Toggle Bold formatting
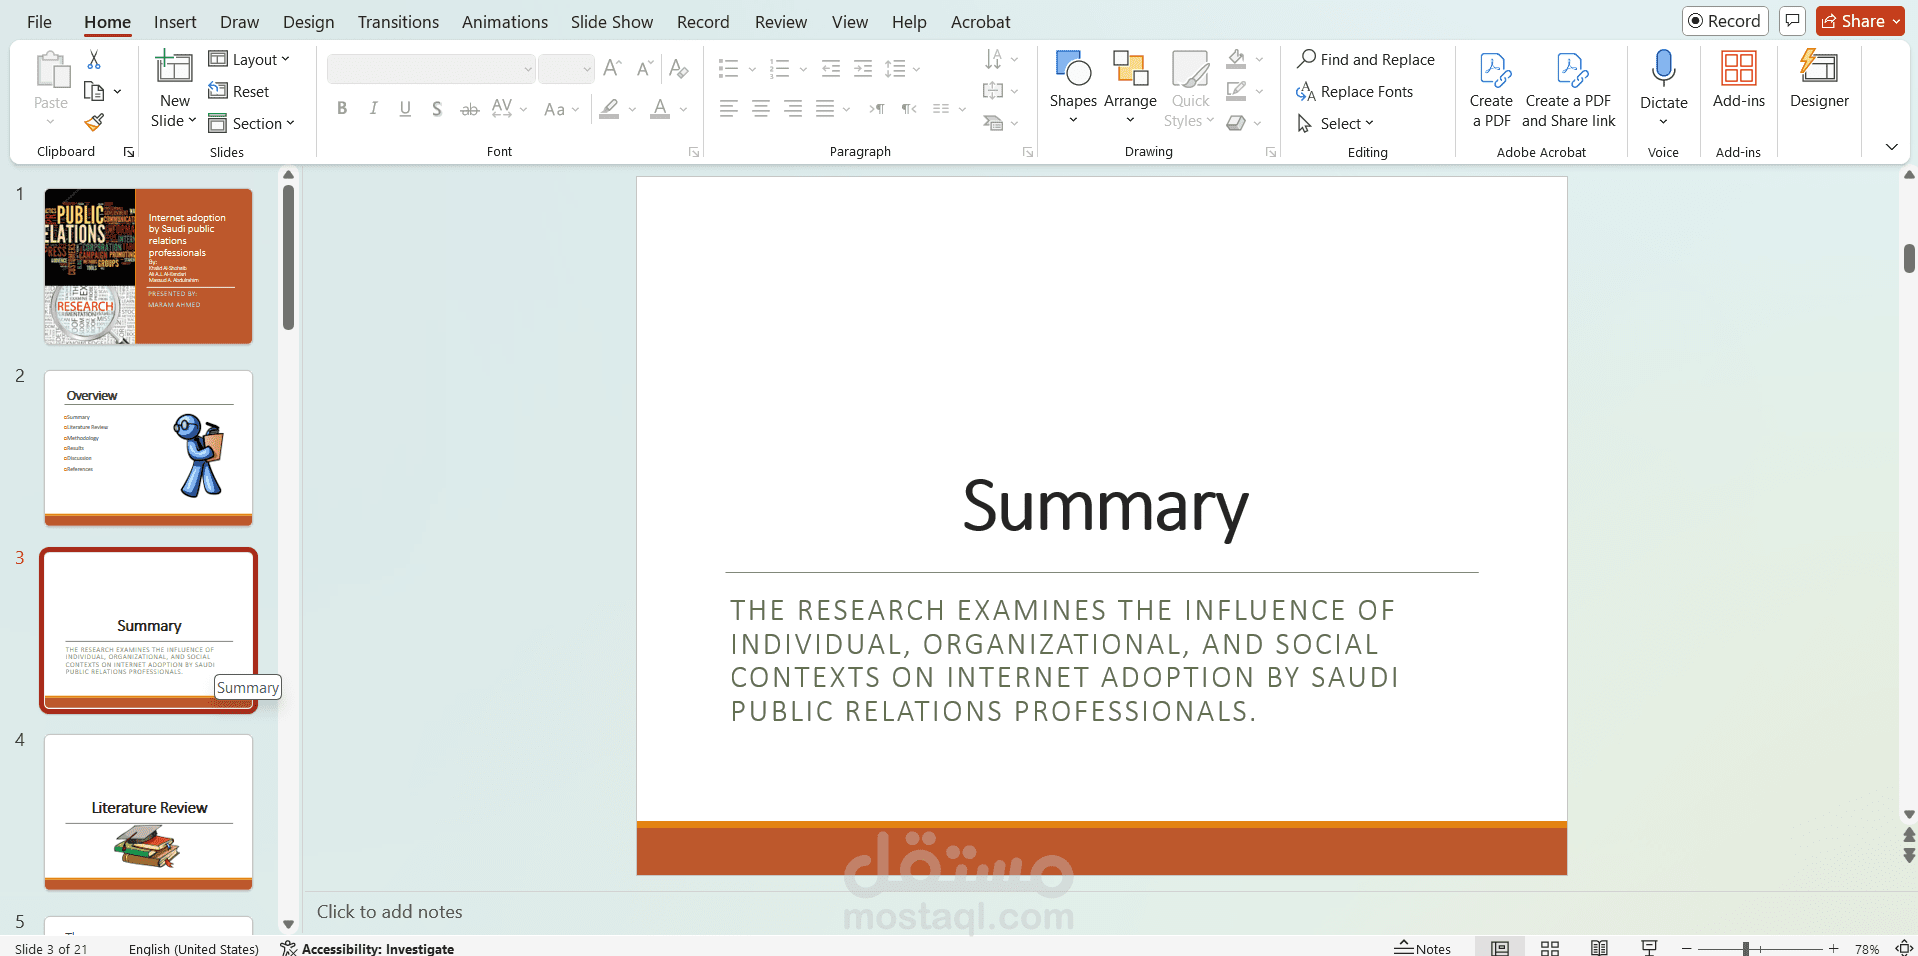This screenshot has height=956, width=1918. [342, 109]
